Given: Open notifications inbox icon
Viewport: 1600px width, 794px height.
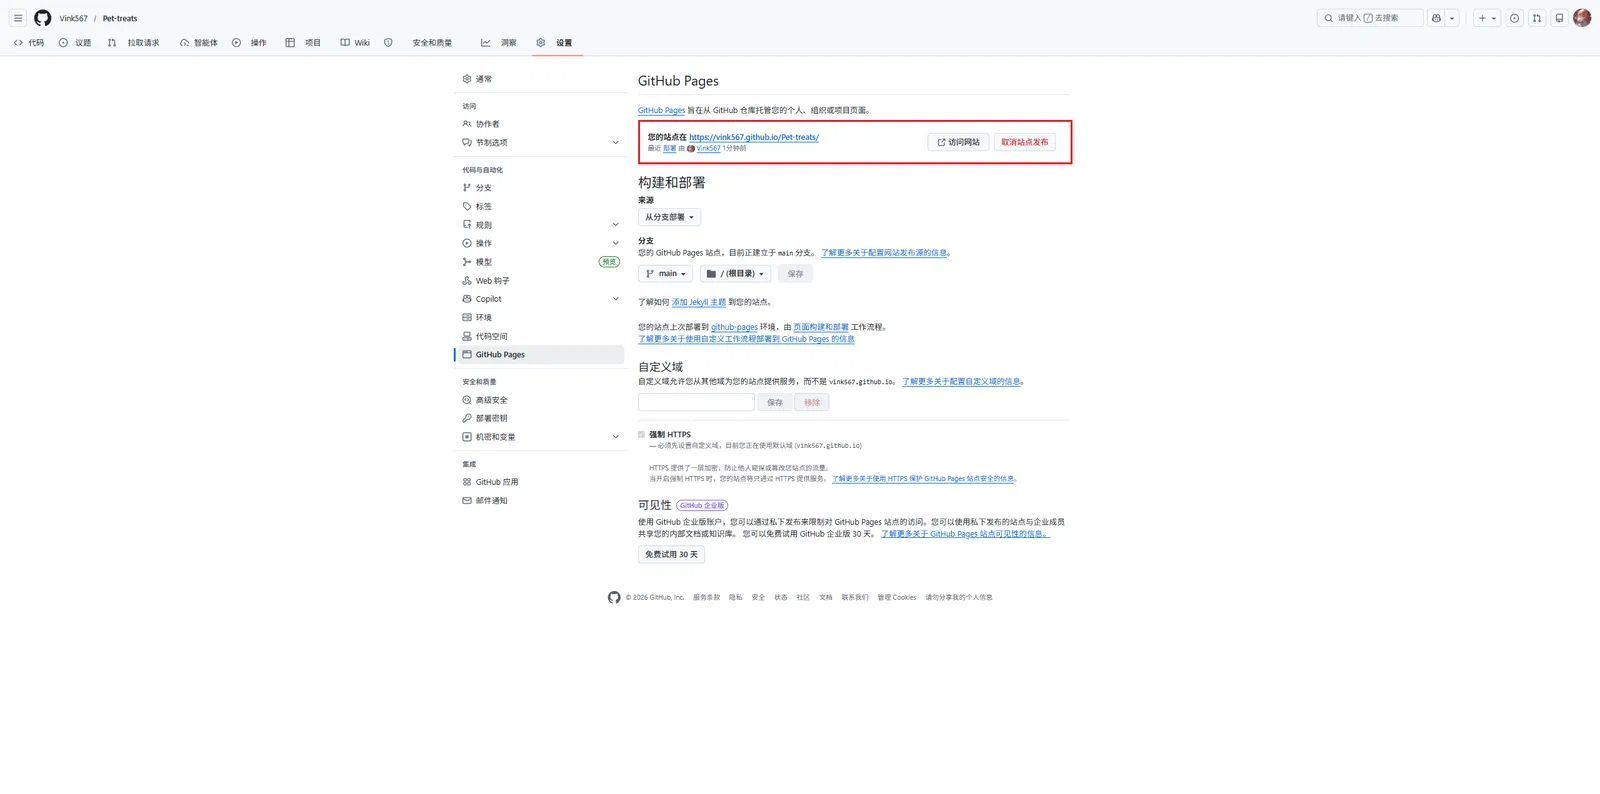Looking at the screenshot, I should [1559, 18].
